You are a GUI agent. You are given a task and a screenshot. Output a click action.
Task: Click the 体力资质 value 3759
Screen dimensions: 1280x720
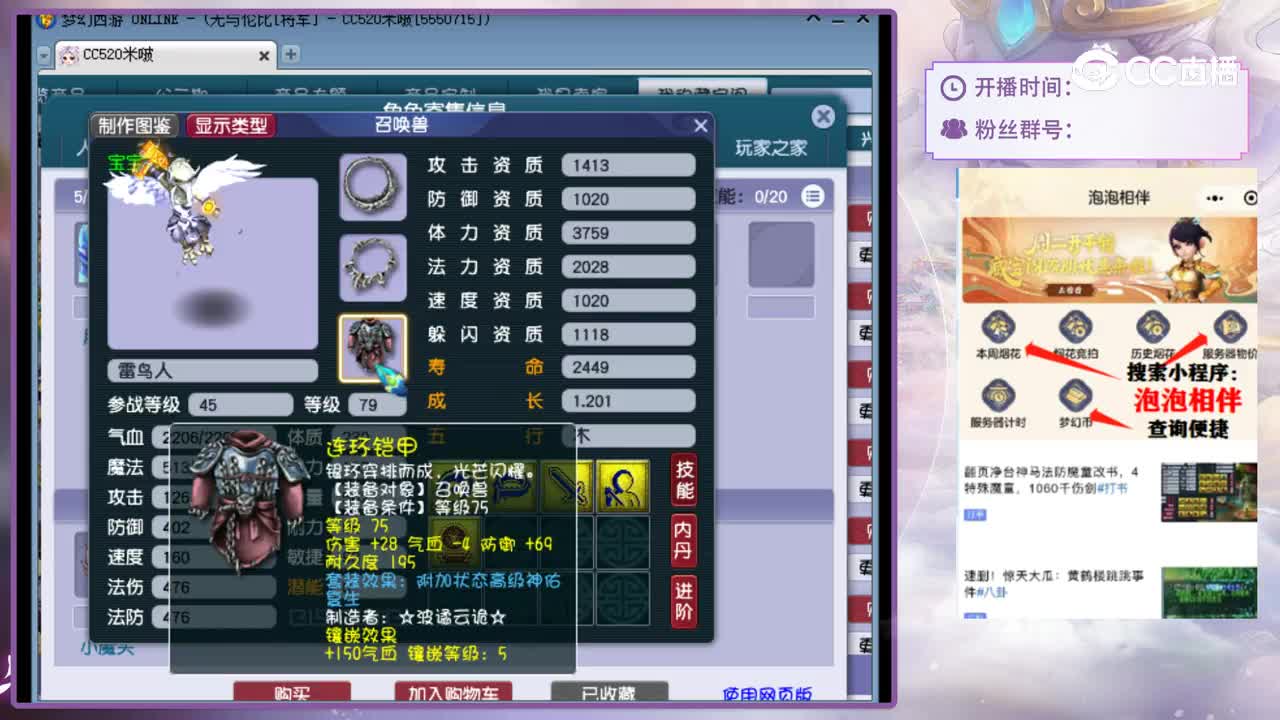point(628,233)
